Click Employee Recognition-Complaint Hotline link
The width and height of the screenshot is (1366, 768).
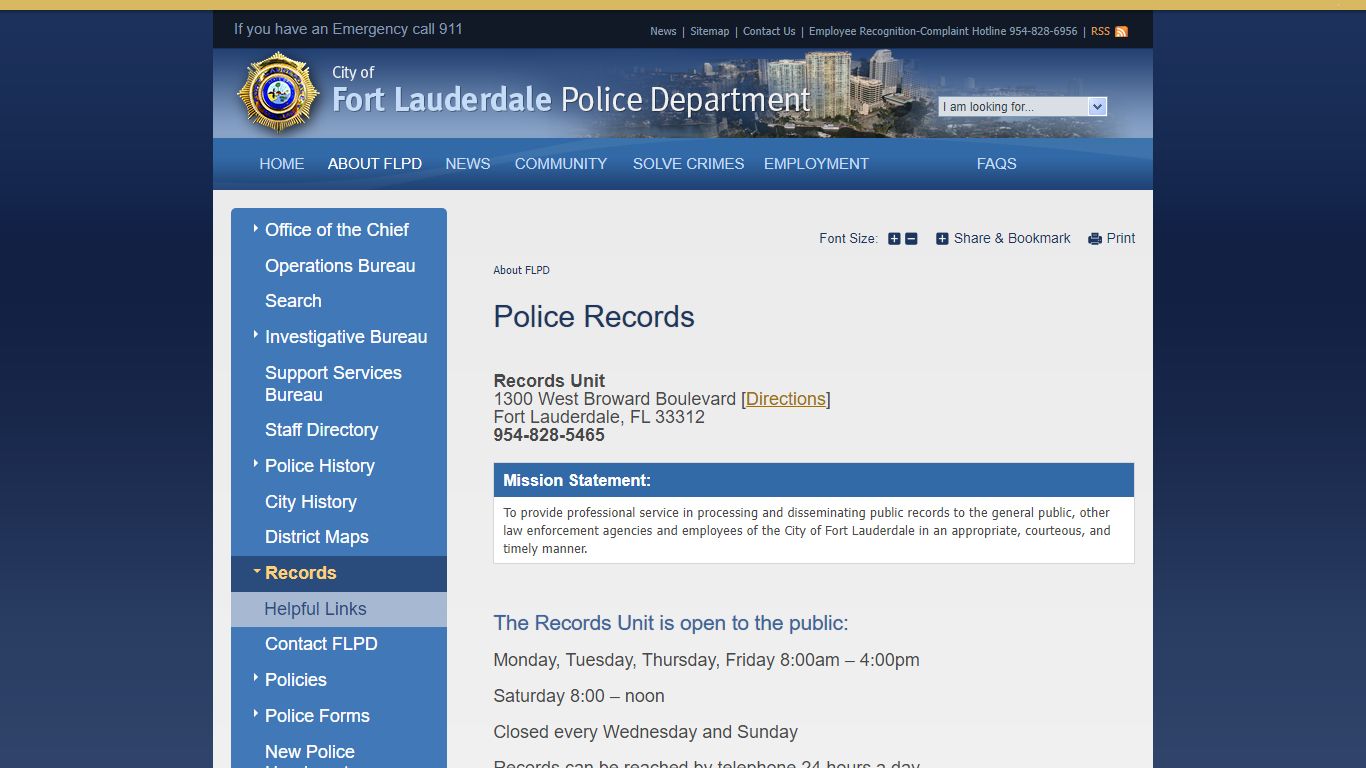(943, 31)
